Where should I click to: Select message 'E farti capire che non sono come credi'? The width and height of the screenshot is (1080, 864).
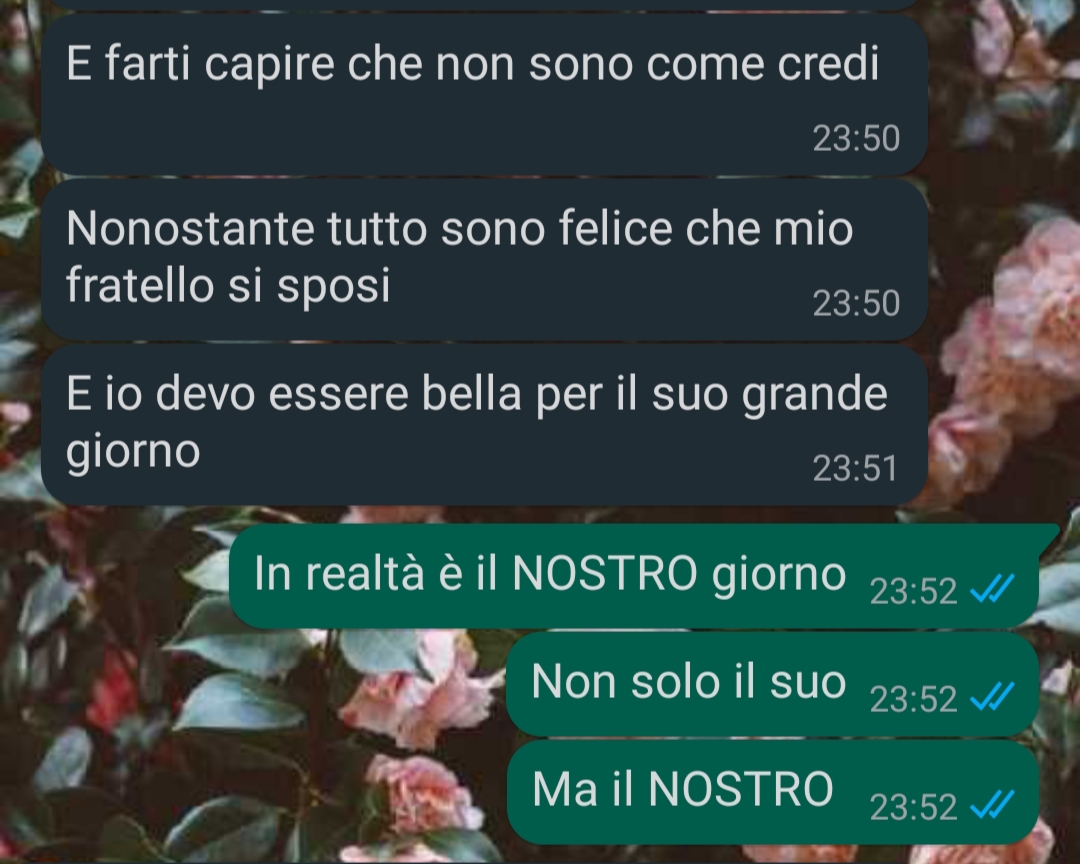484,94
